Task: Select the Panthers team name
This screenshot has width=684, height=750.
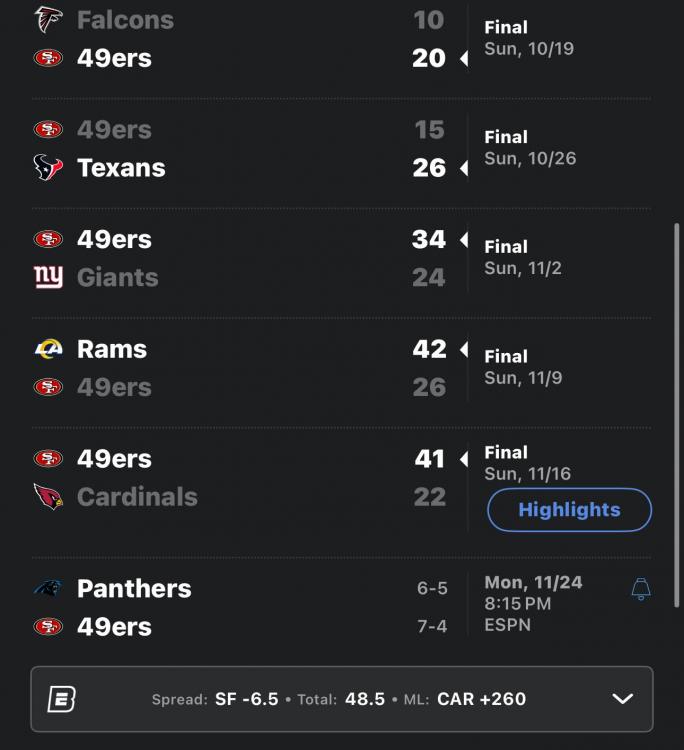Action: tap(134, 588)
